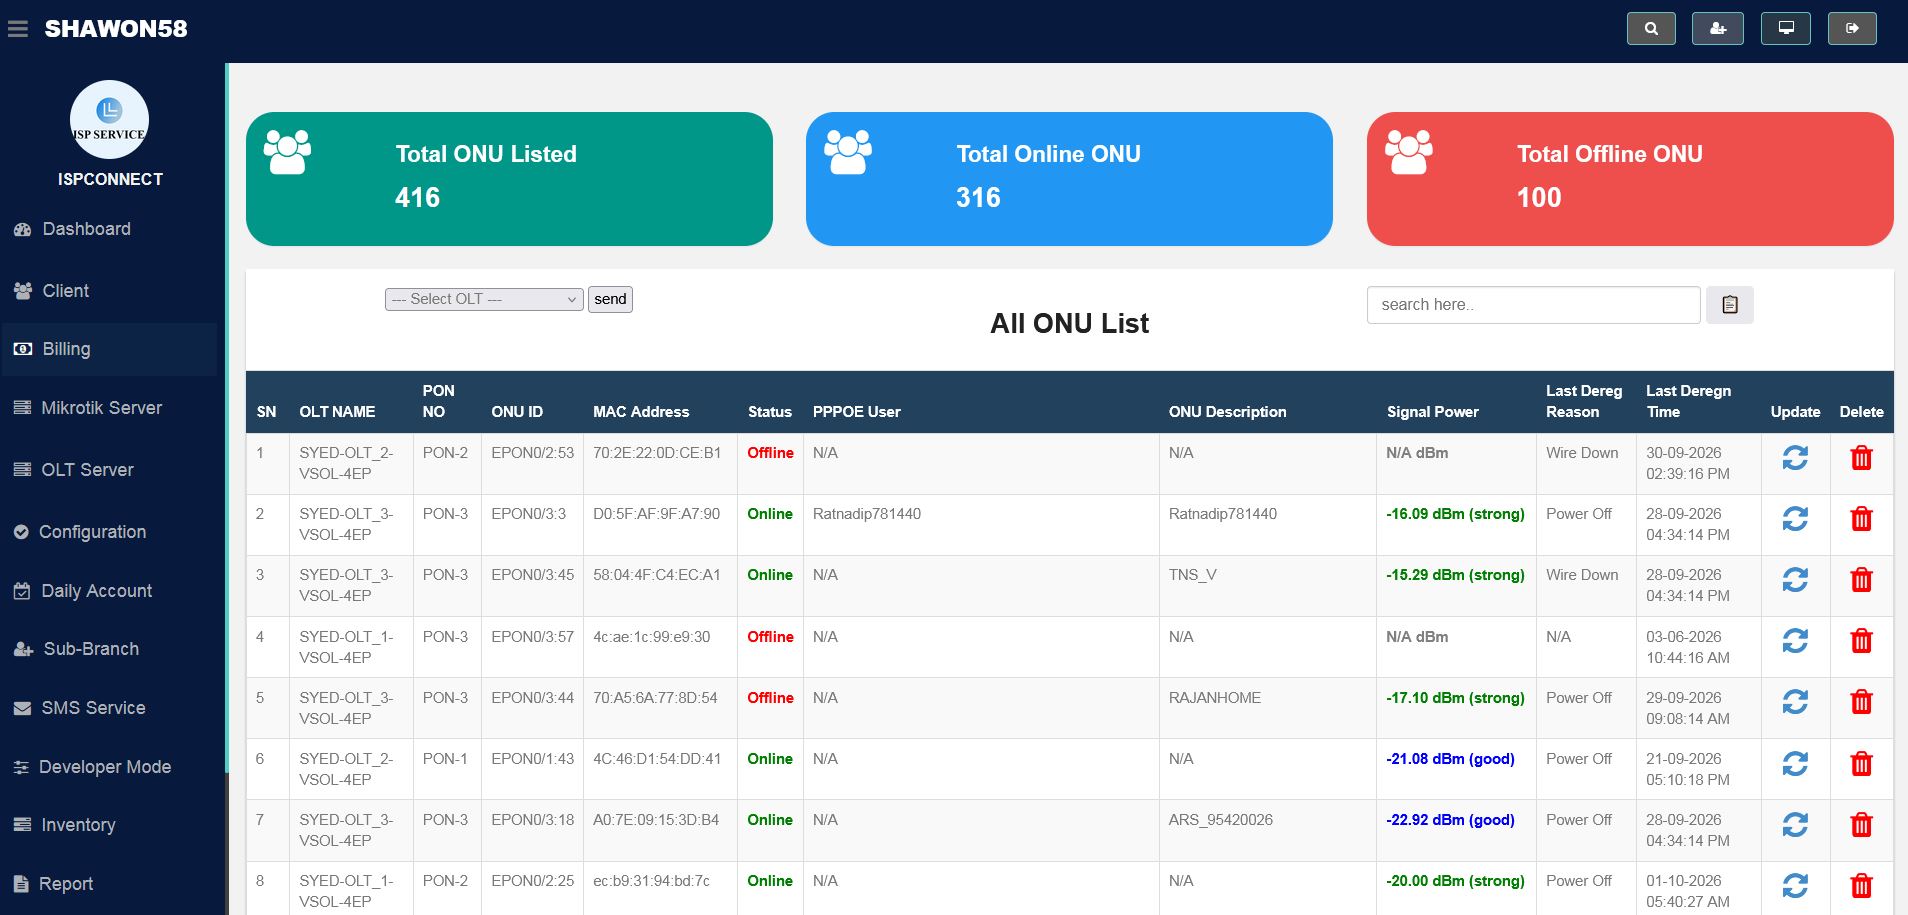
Task: Open the search icon button in header
Action: click(x=1651, y=29)
